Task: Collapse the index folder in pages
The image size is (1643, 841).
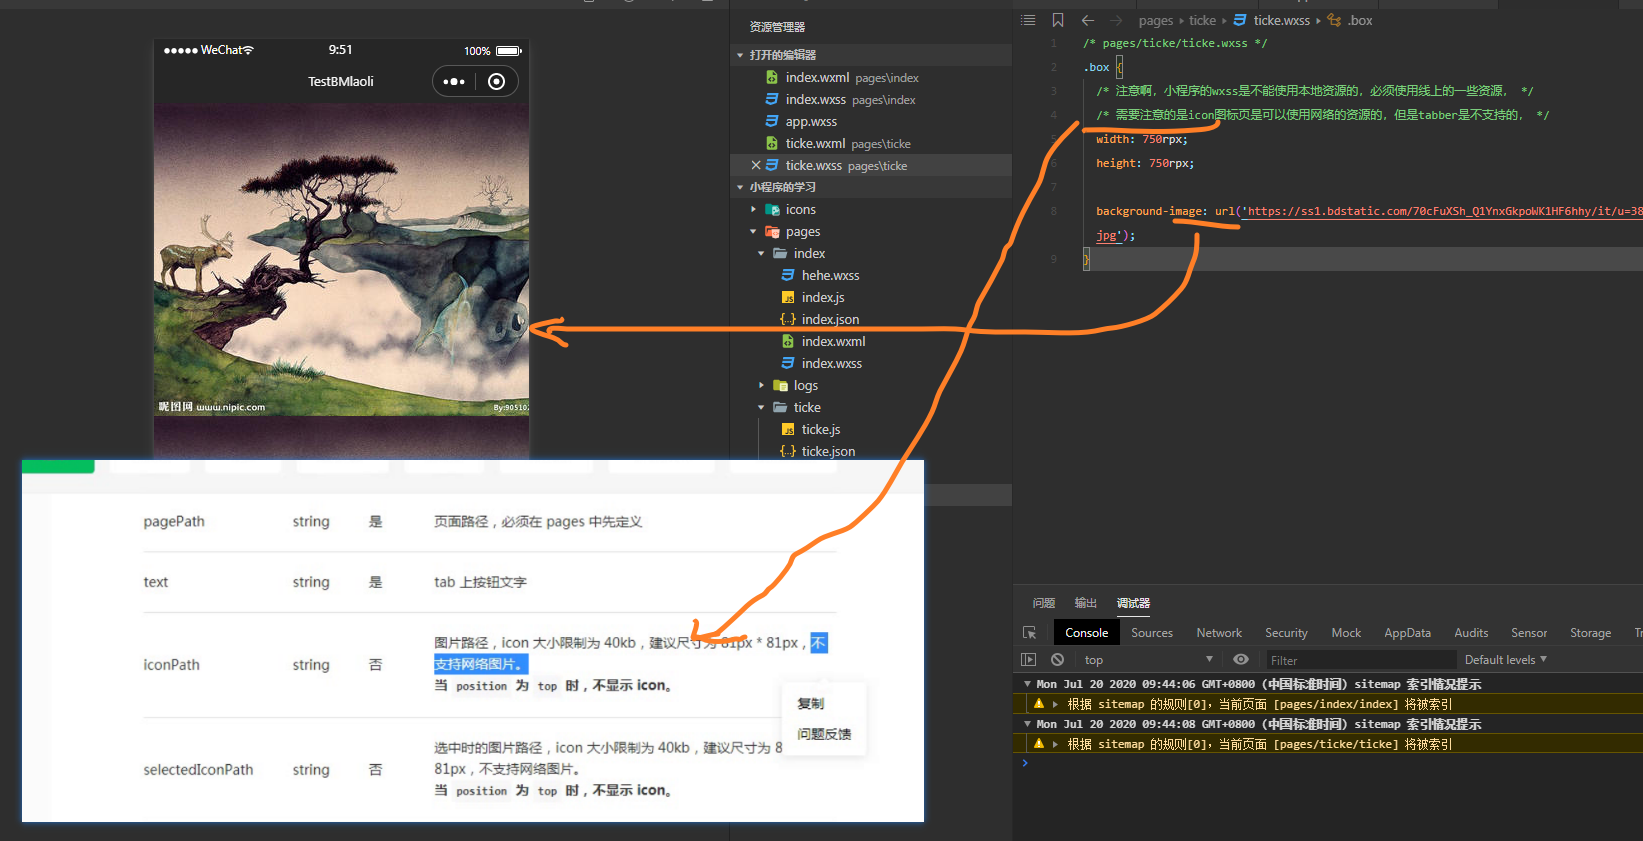Action: (762, 253)
